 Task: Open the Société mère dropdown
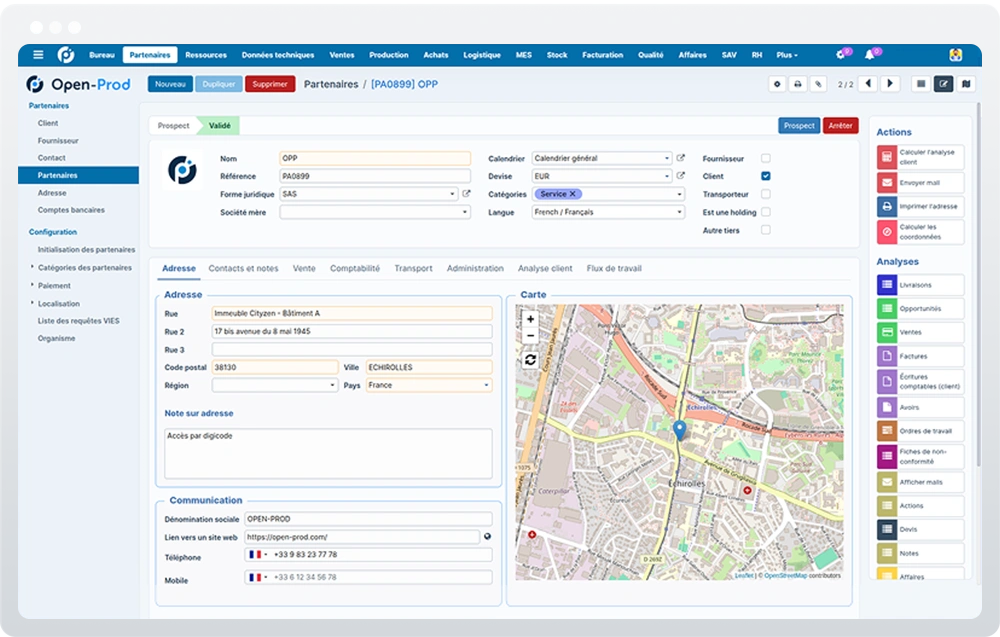pyautogui.click(x=375, y=212)
